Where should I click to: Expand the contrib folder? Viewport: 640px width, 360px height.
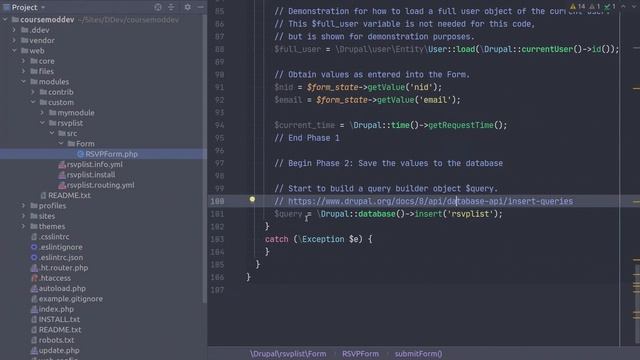pos(33,92)
